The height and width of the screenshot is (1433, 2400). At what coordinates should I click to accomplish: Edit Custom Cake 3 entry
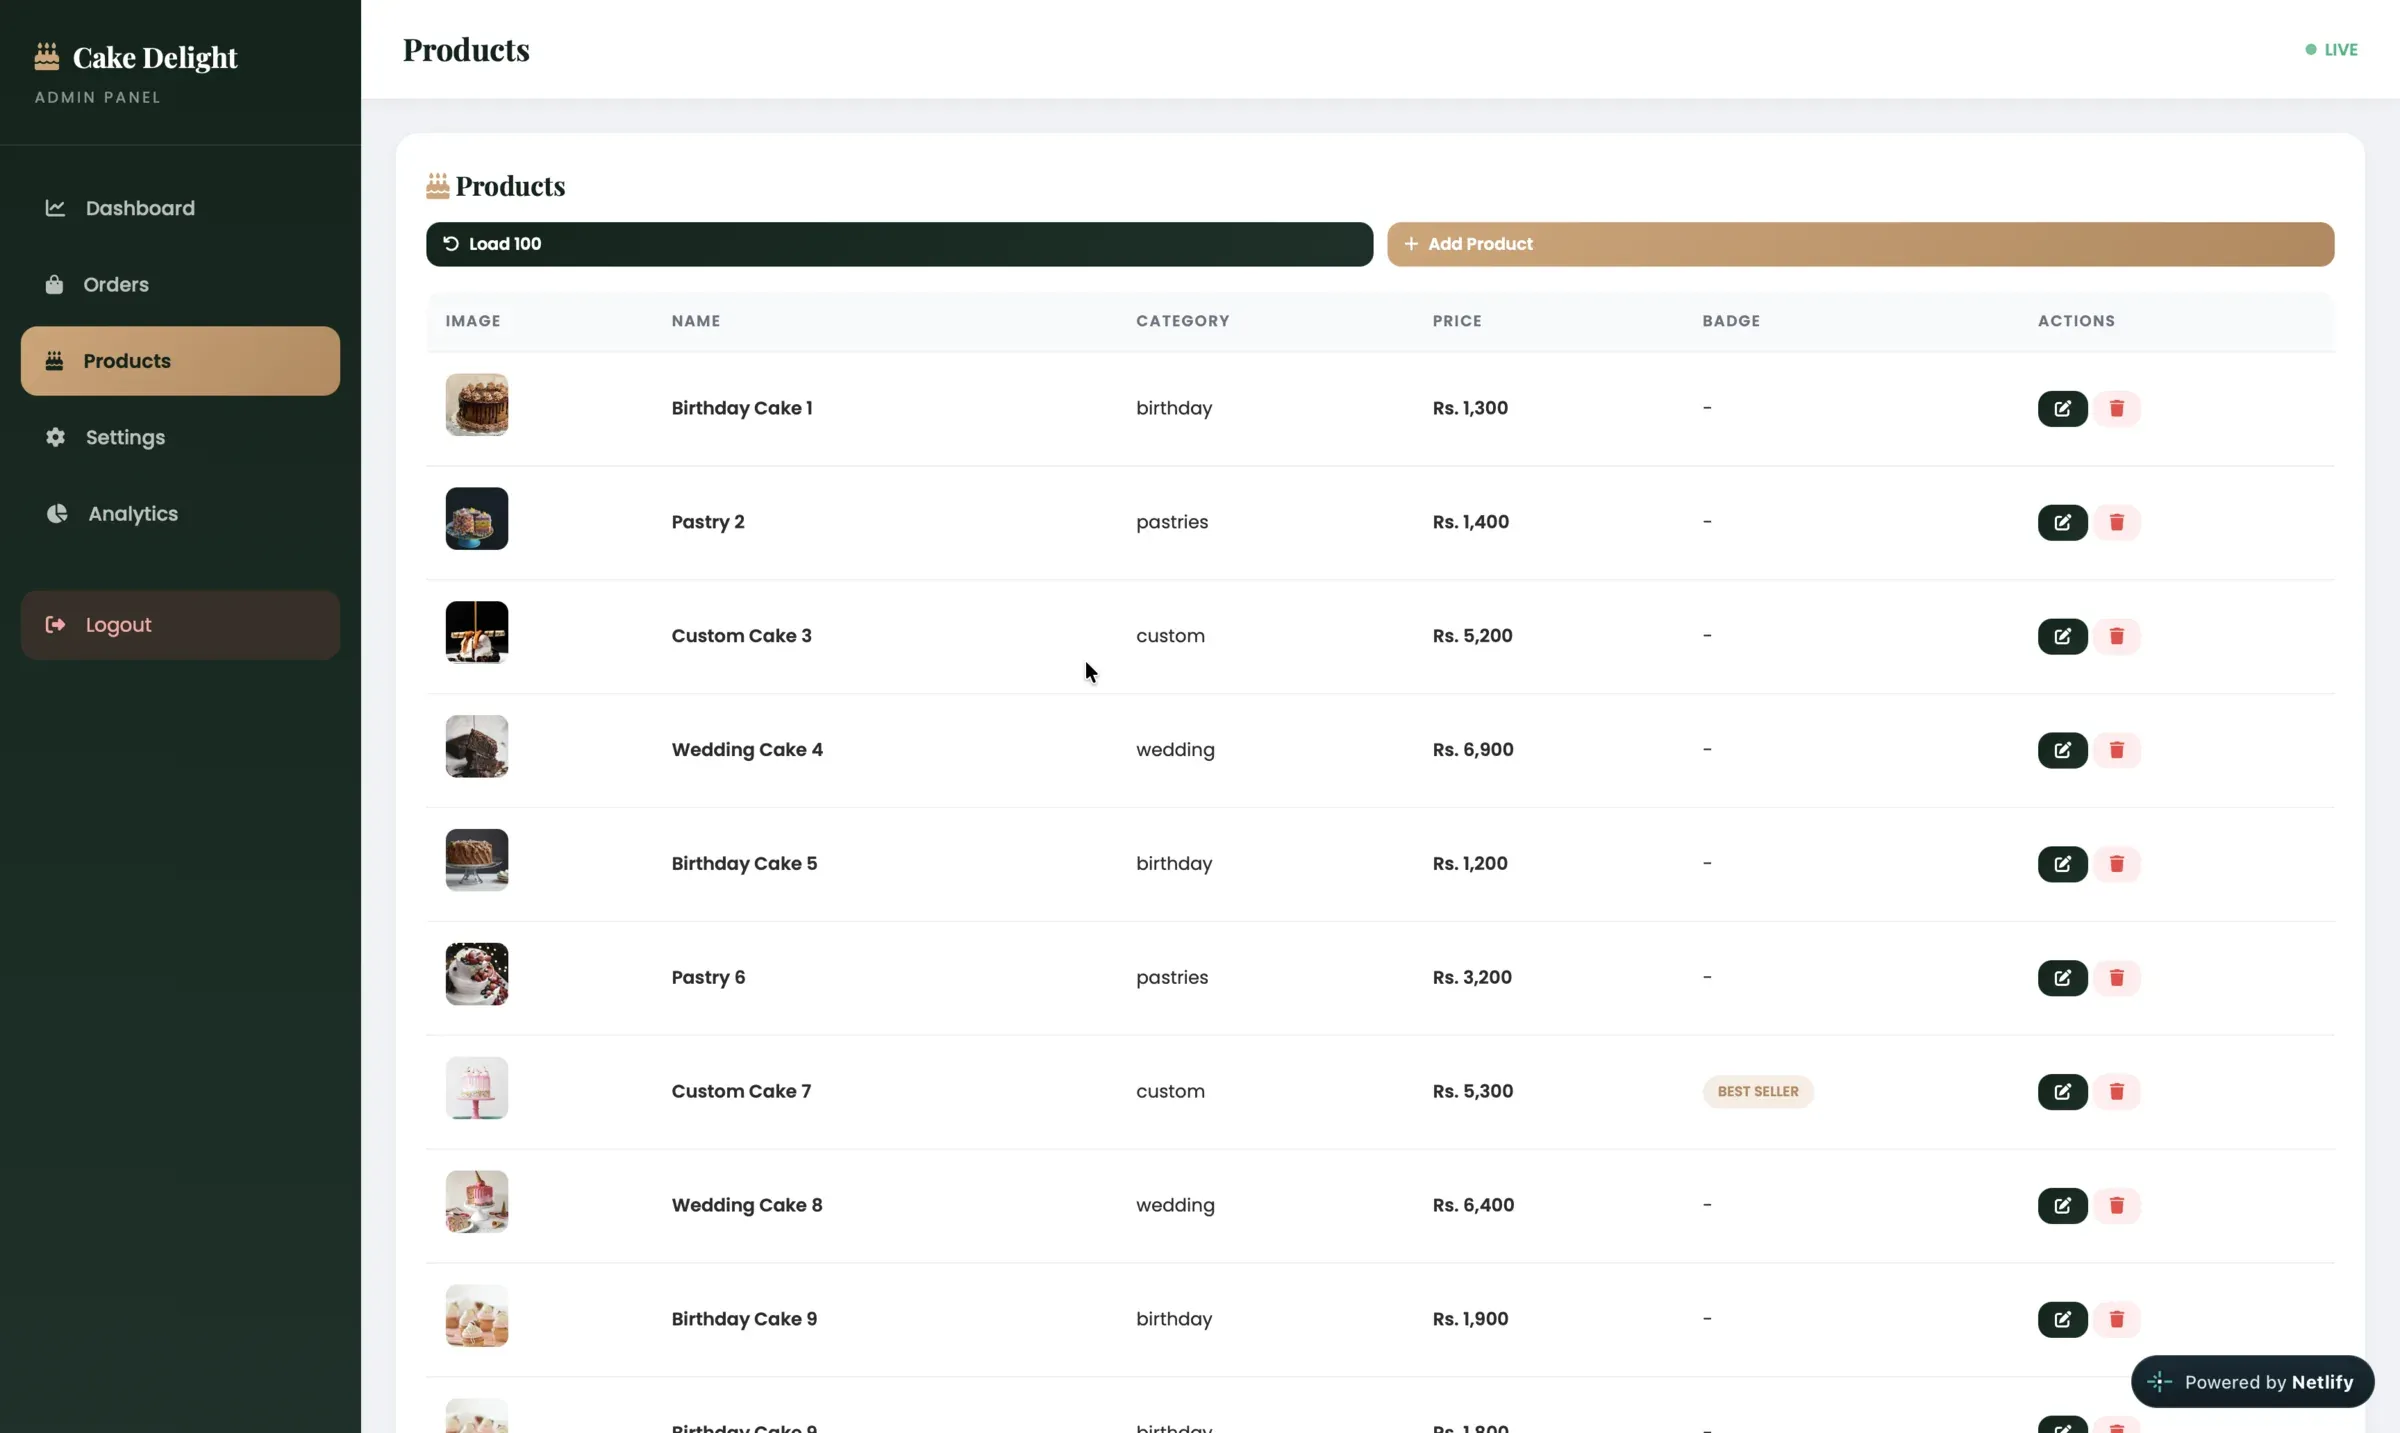point(2062,636)
